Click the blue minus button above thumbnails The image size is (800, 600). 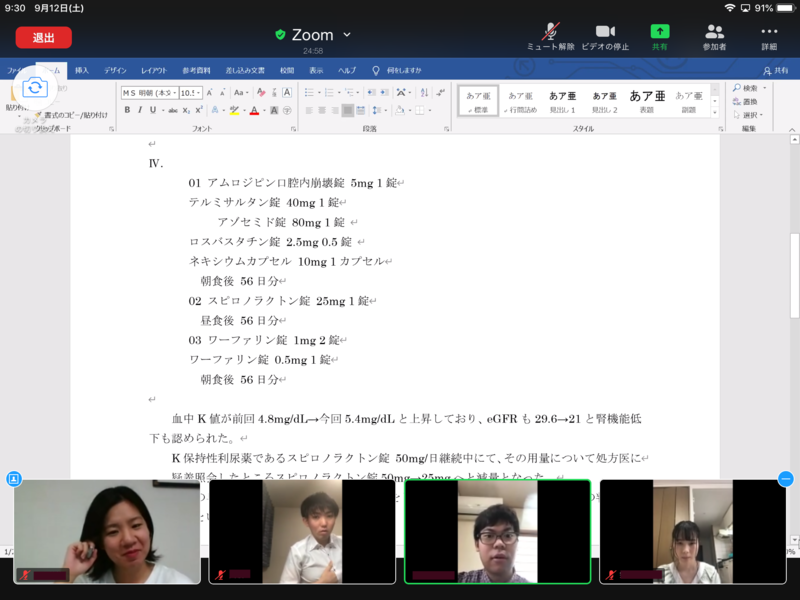click(786, 479)
